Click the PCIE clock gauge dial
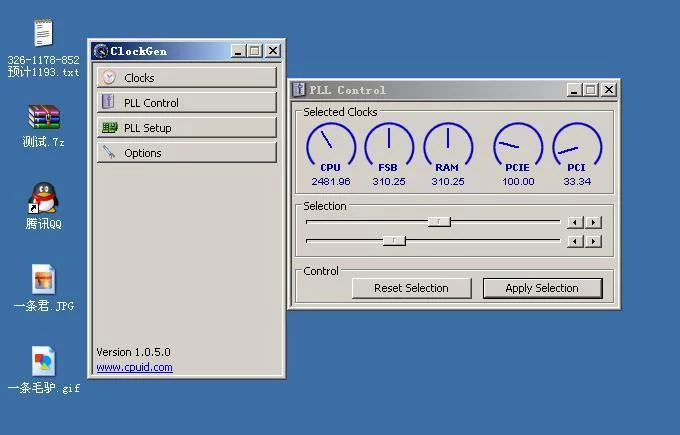Image resolution: width=680 pixels, height=435 pixels. pos(518,147)
